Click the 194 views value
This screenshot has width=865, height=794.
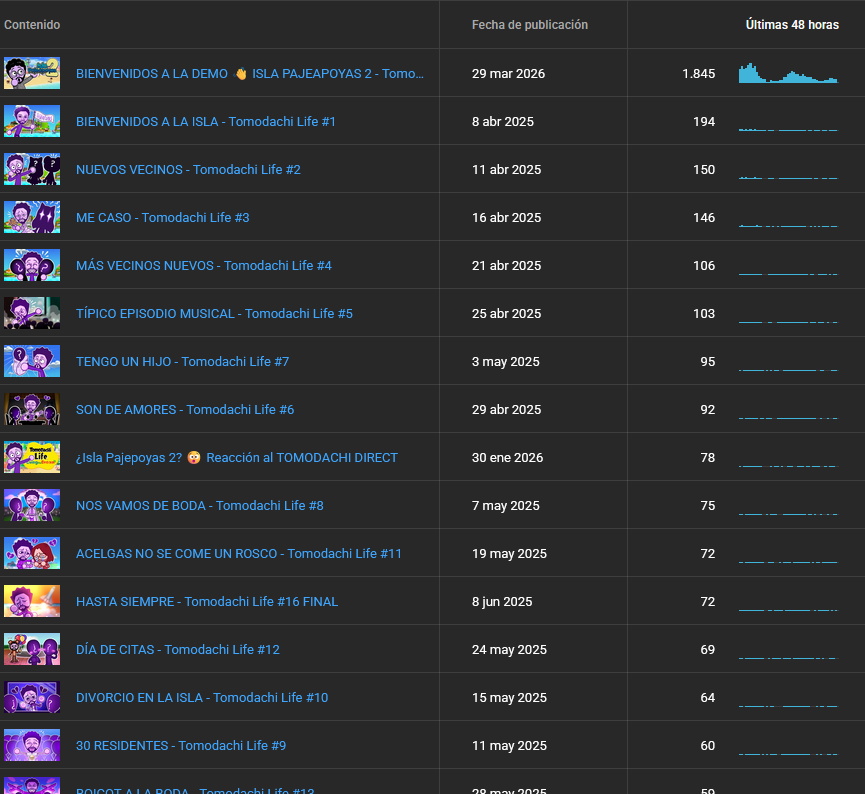click(704, 121)
